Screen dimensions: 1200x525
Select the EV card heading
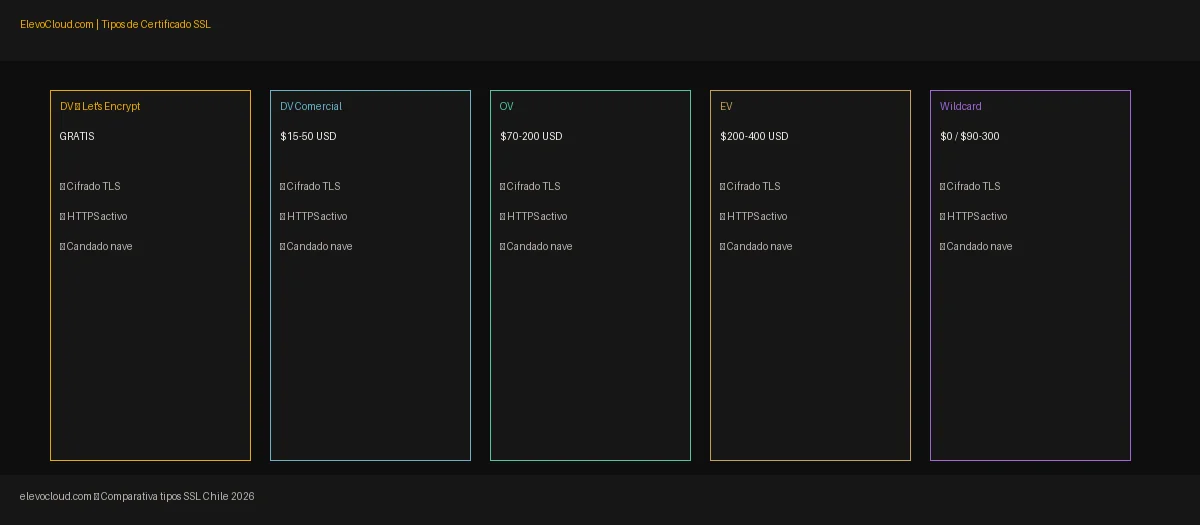[x=726, y=106]
